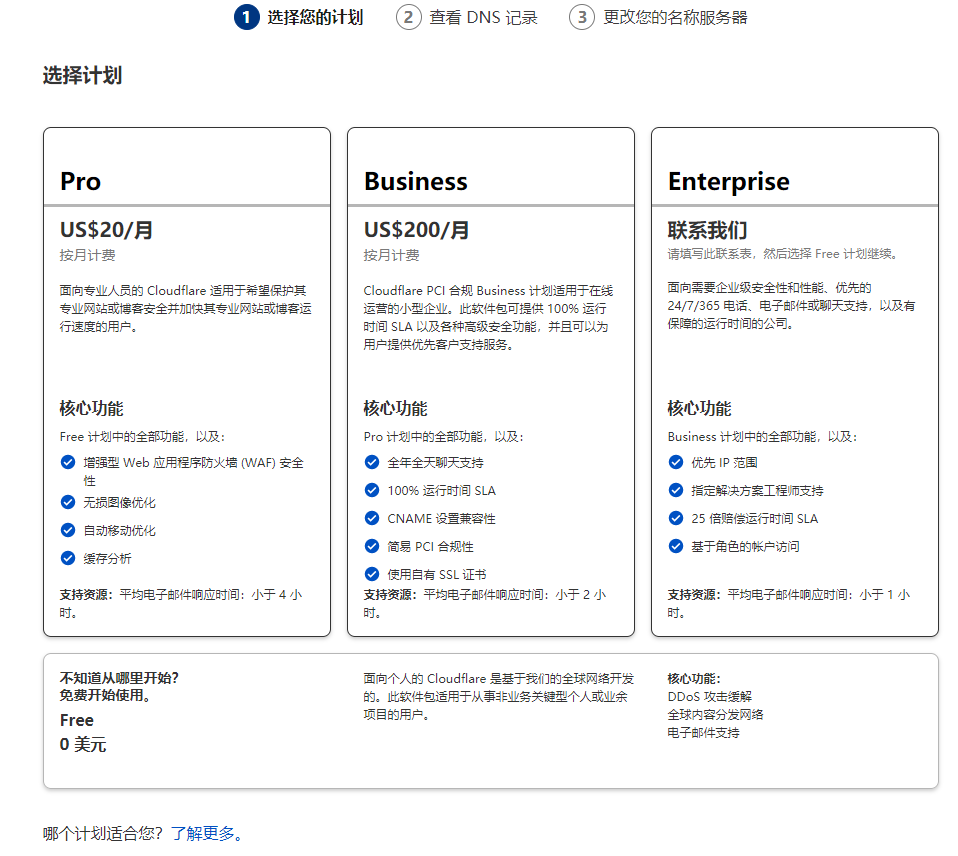Click checkmark beside 100% 运行时间 SLA
The image size is (958, 856).
tap(371, 490)
